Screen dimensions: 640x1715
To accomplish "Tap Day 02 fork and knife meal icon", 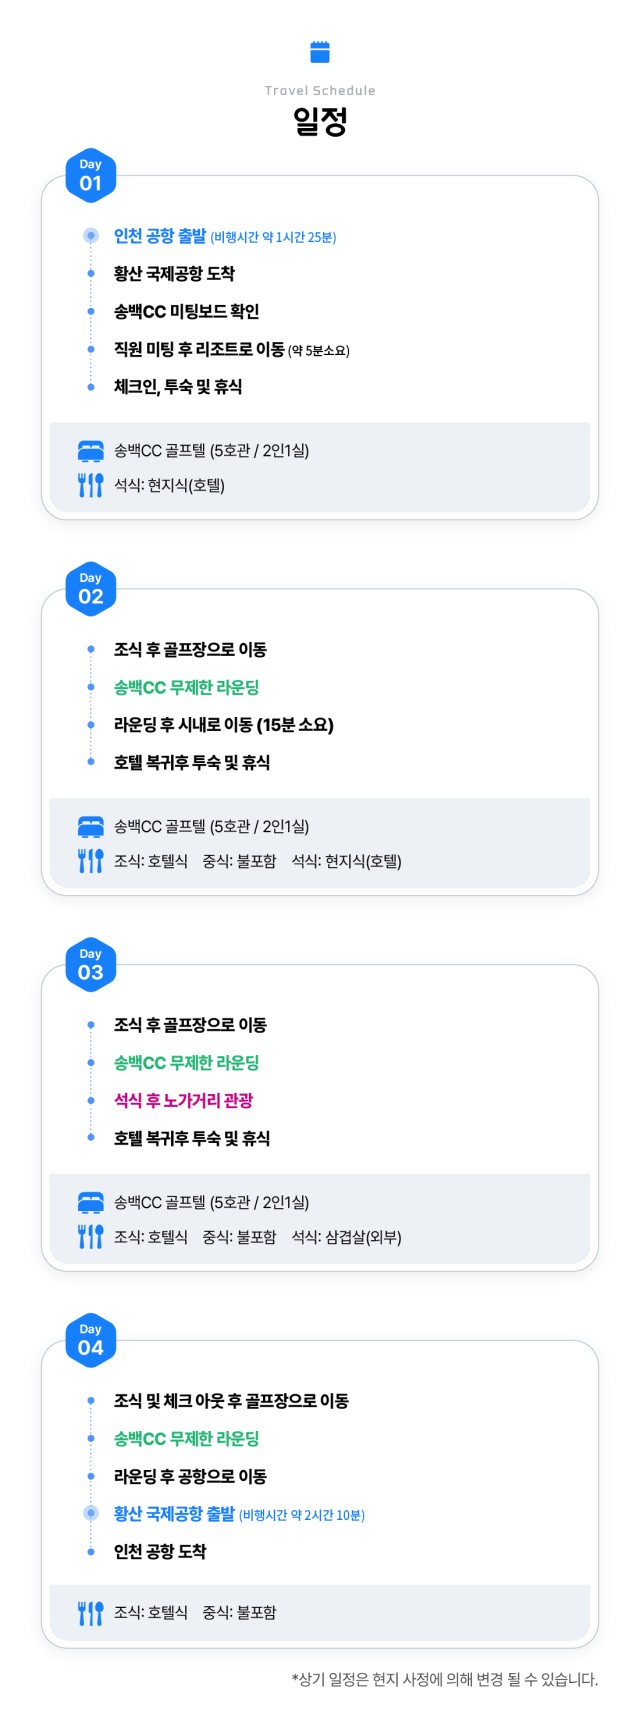I will point(91,861).
